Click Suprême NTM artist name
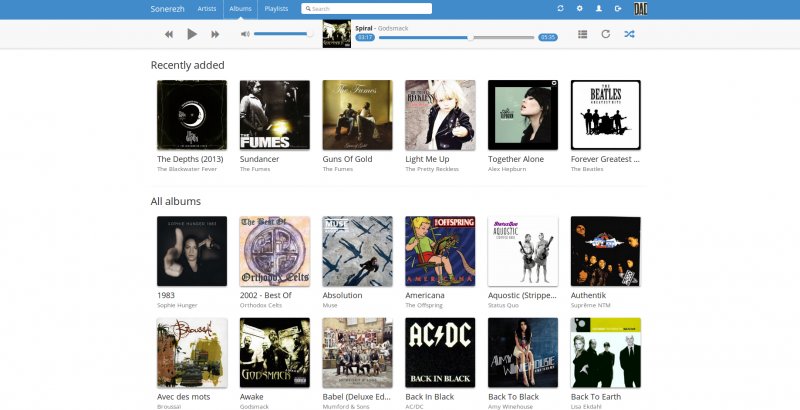Viewport: 800px width, 410px height. point(590,305)
